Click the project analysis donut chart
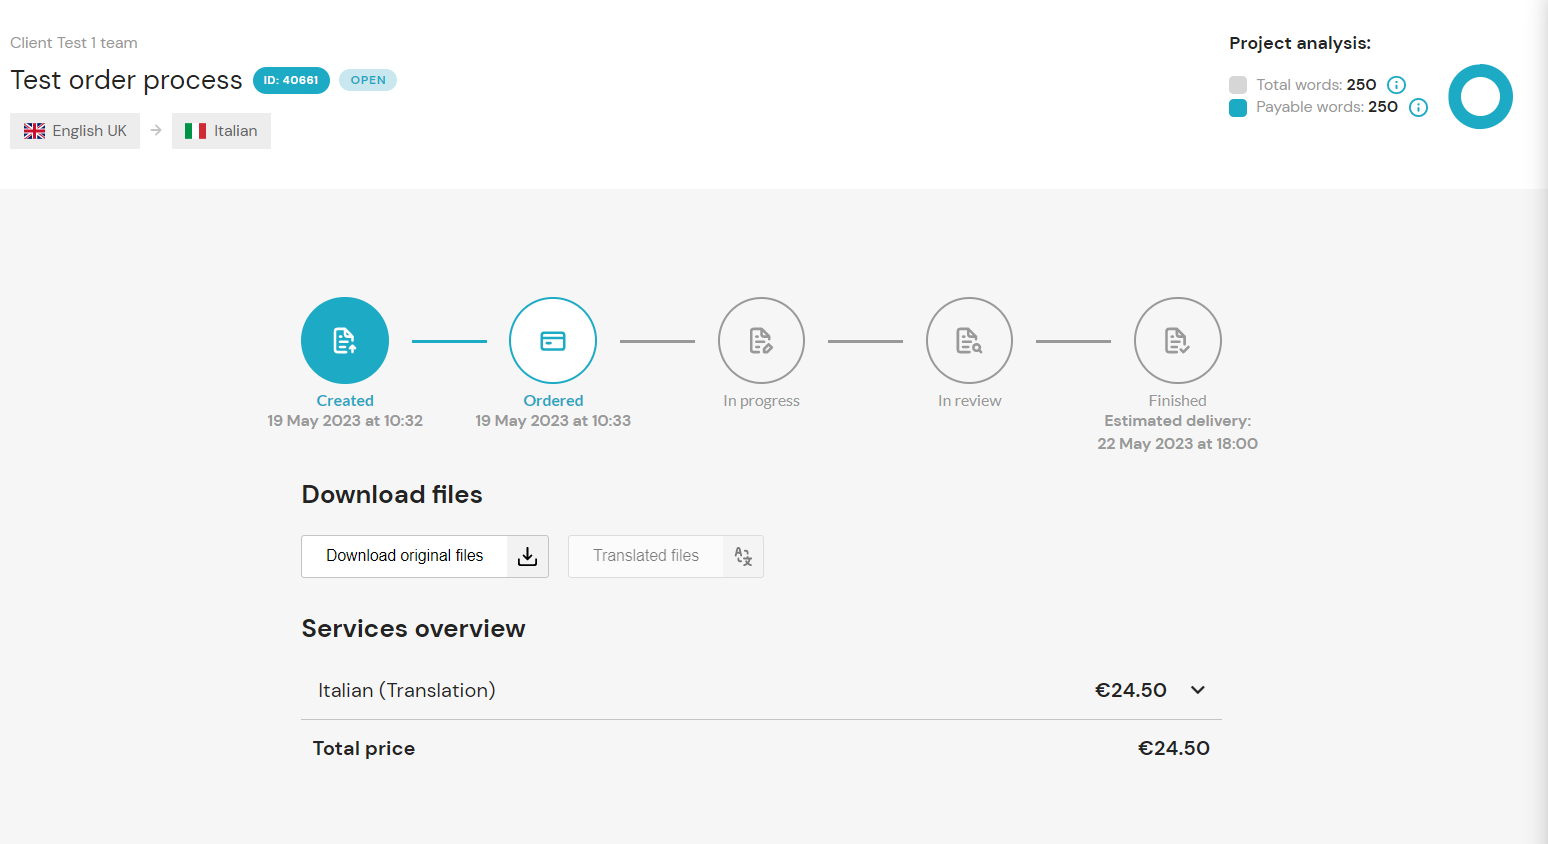Image resolution: width=1548 pixels, height=844 pixels. click(1480, 97)
